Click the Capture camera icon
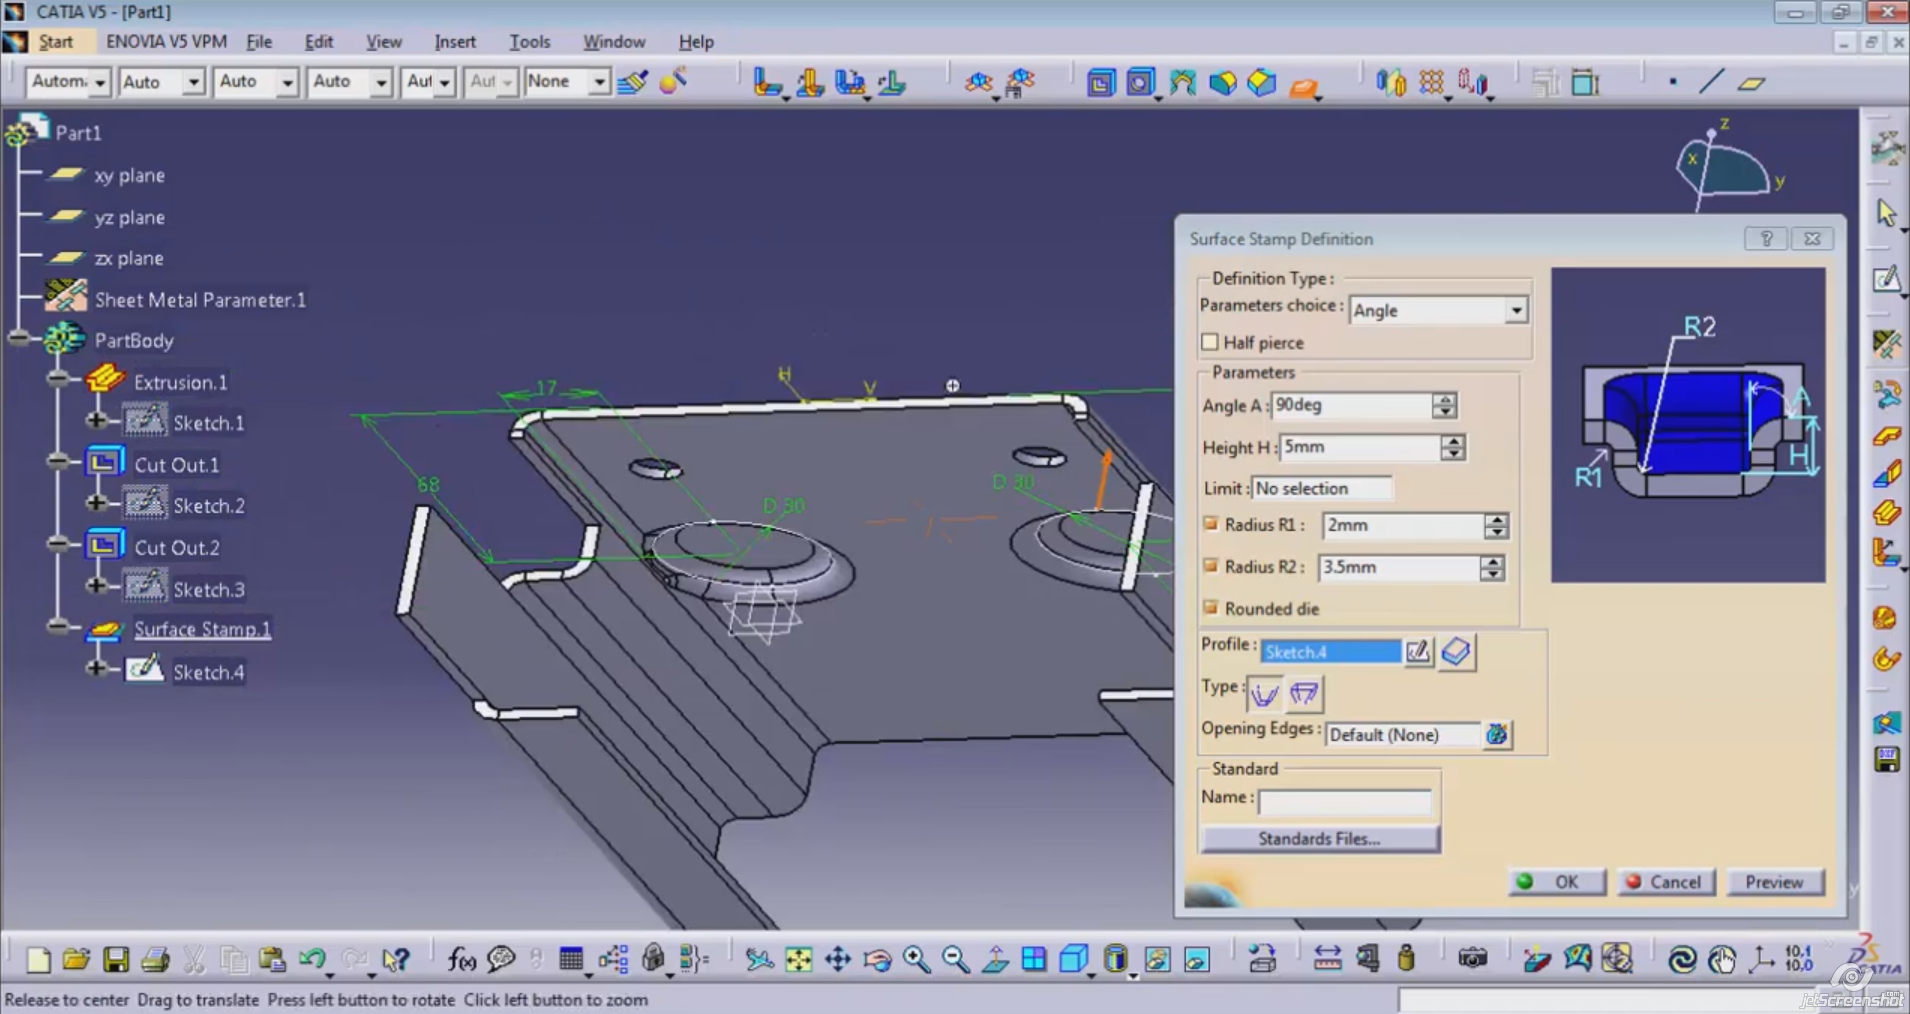The height and width of the screenshot is (1014, 1910). [x=1472, y=959]
